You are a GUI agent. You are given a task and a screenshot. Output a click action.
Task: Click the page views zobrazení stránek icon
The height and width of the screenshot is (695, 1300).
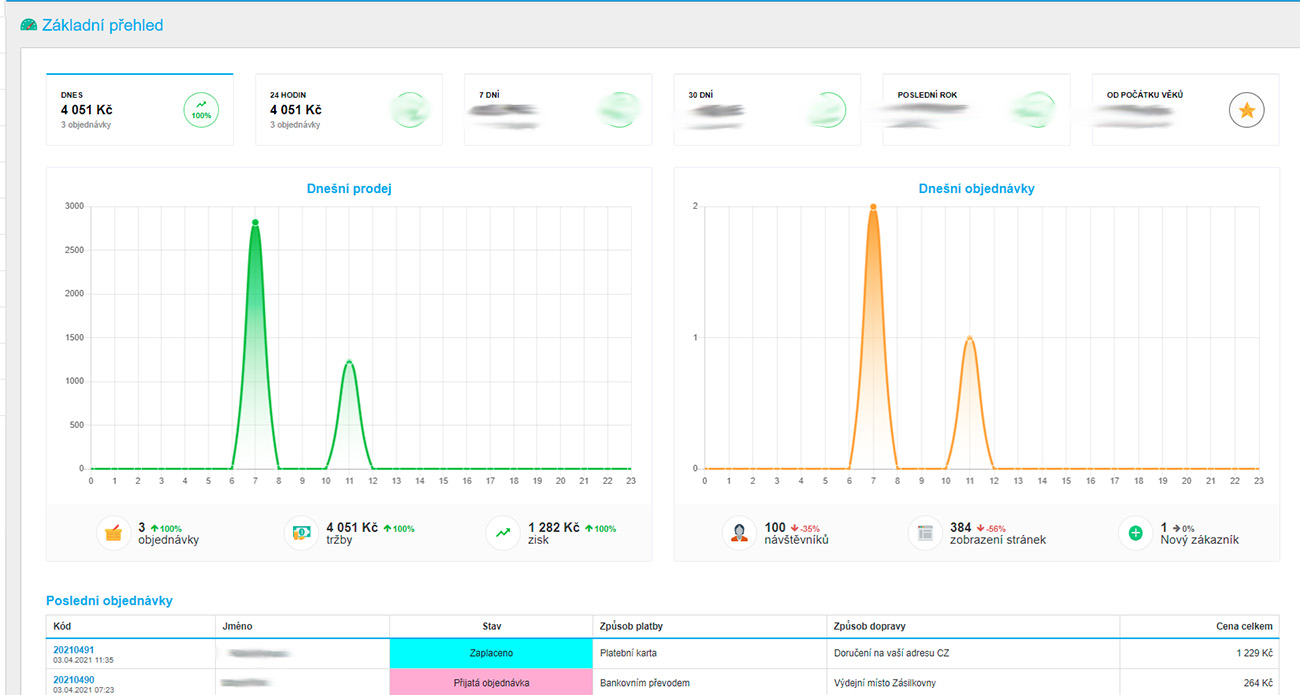pyautogui.click(x=925, y=533)
